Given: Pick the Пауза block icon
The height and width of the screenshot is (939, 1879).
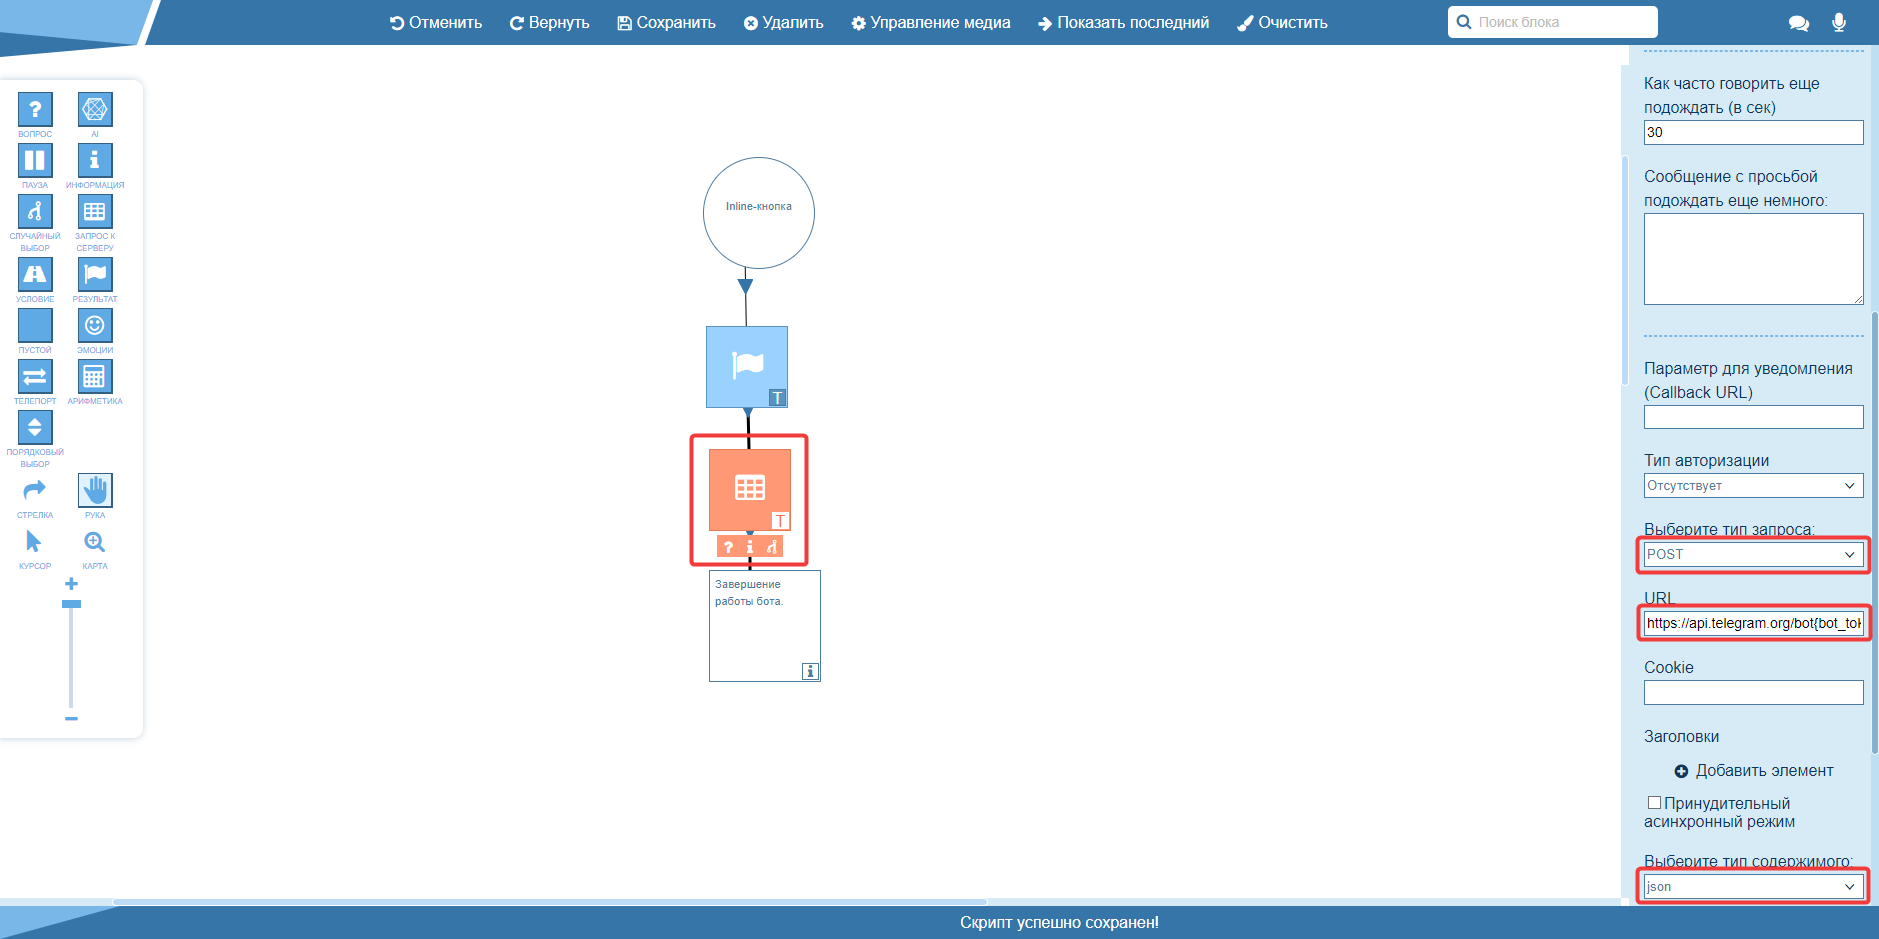Looking at the screenshot, I should 35,160.
